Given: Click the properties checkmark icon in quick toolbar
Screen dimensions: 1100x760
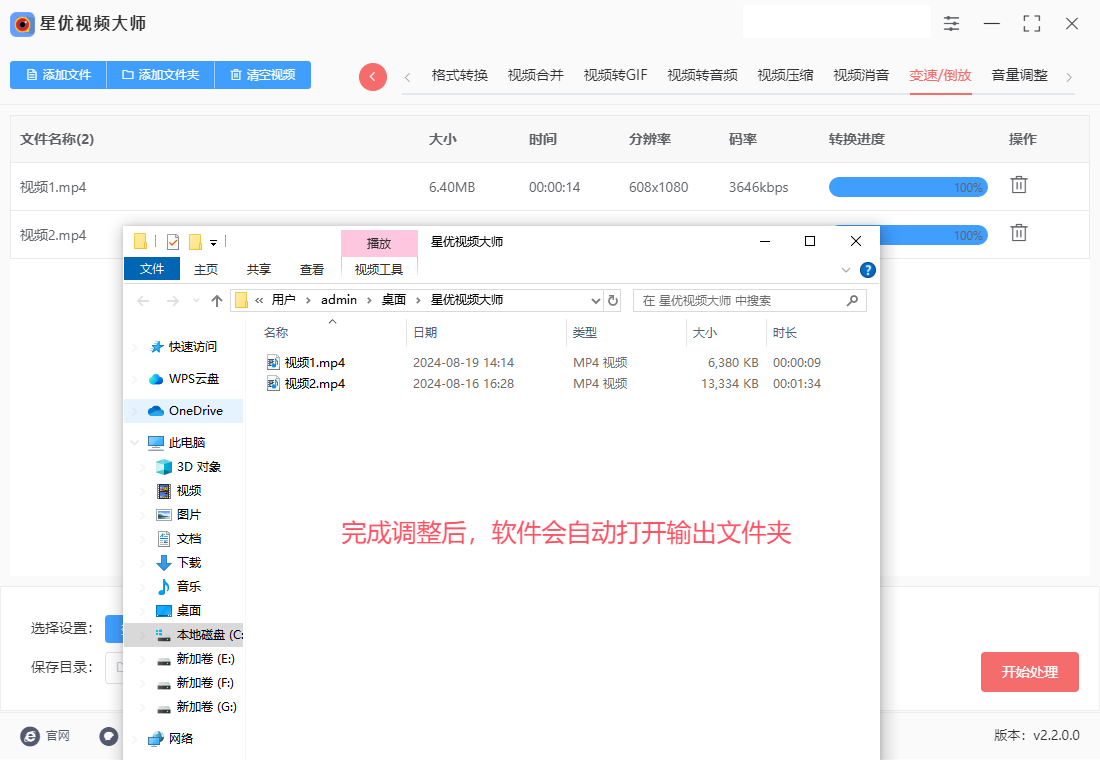Looking at the screenshot, I should click(x=173, y=242).
